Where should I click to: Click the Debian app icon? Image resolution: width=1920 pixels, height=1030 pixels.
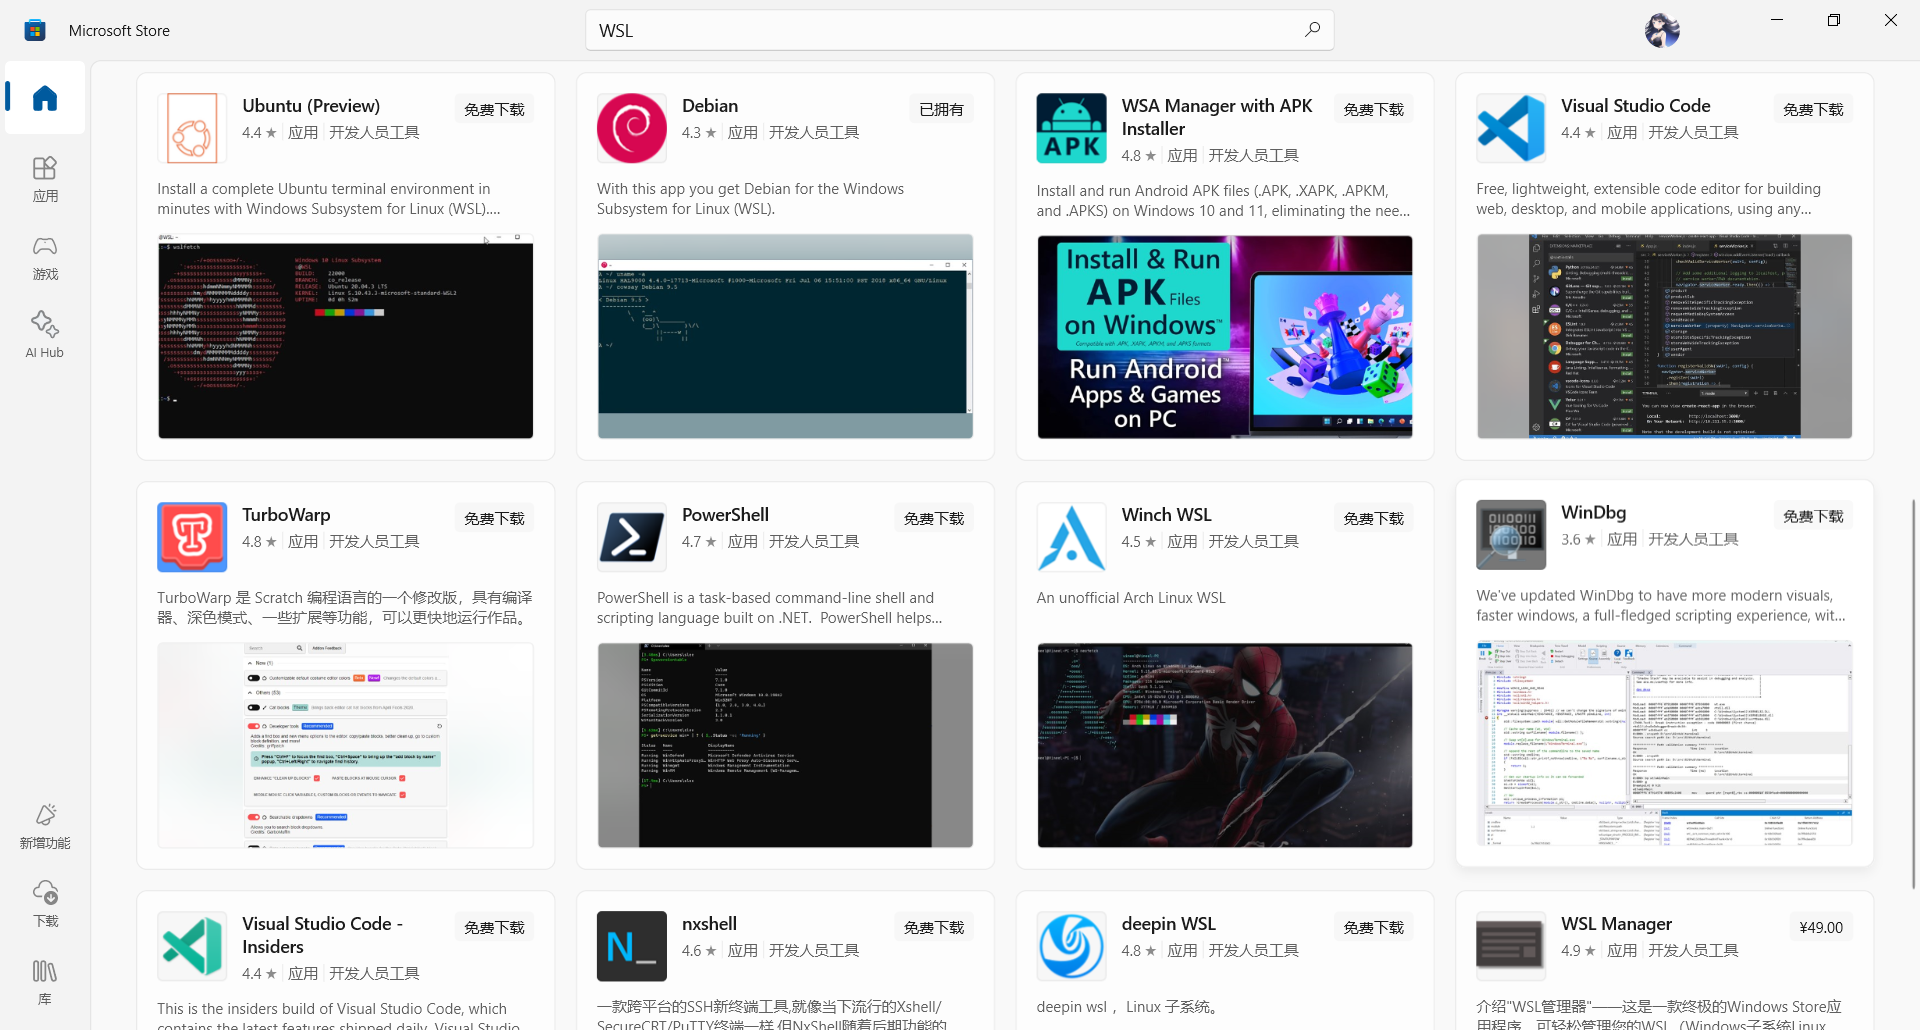tap(632, 128)
